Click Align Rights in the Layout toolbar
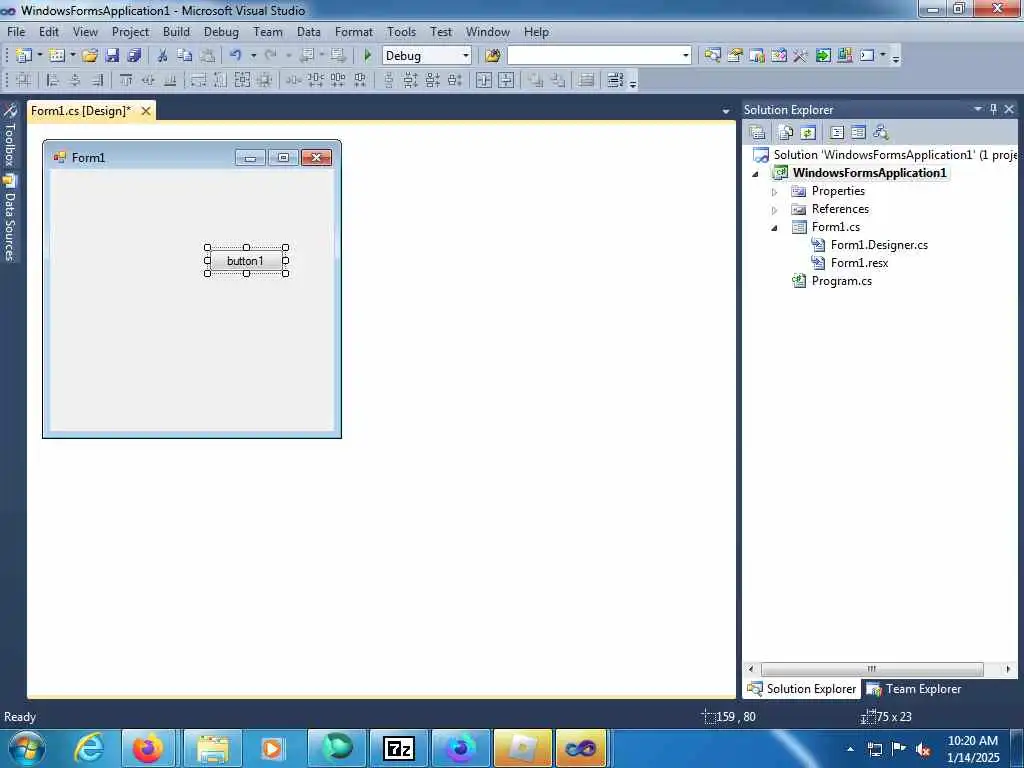The height and width of the screenshot is (768, 1024). point(97,80)
